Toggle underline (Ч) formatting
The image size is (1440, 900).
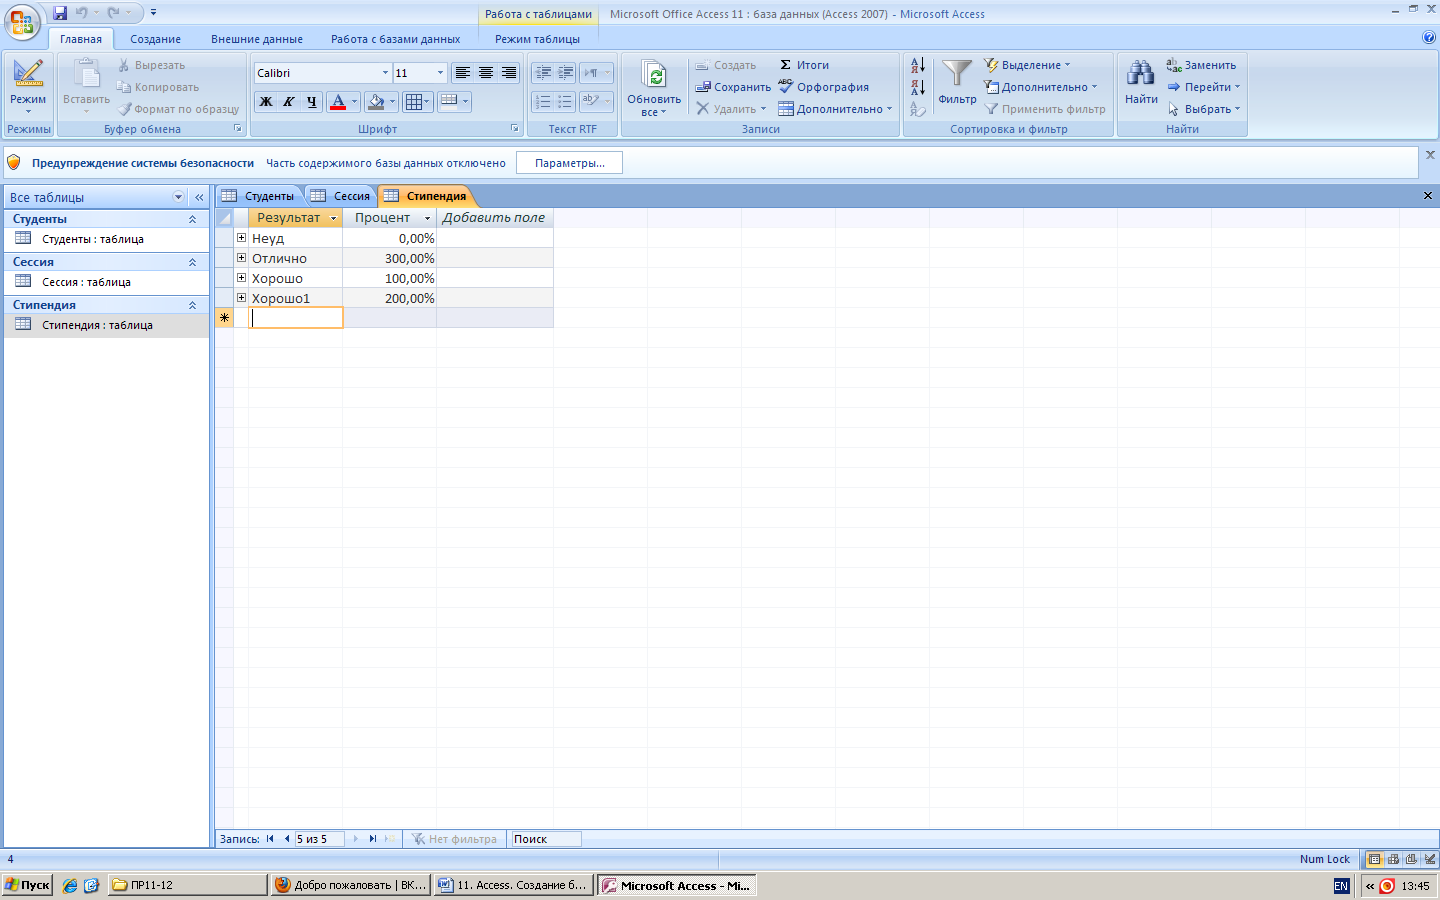312,102
